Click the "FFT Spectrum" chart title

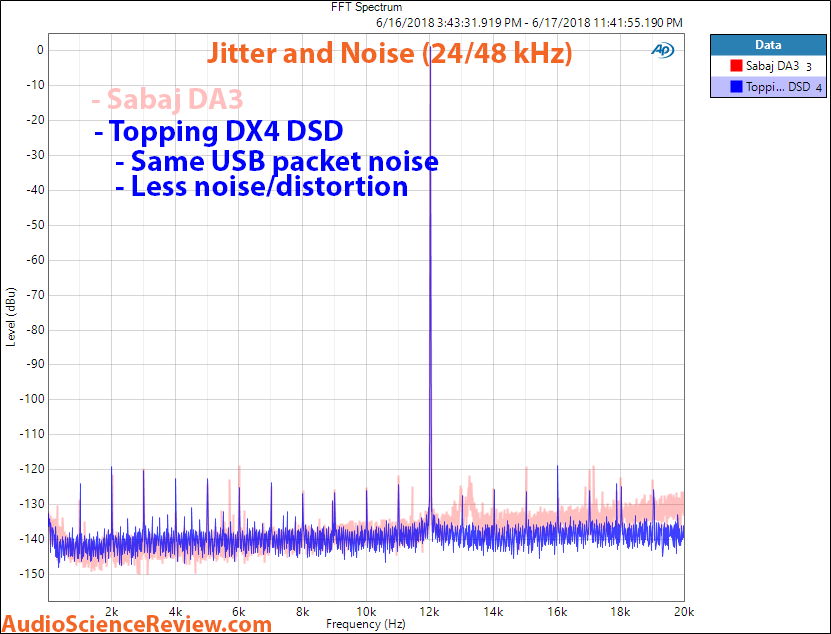[x=366, y=7]
